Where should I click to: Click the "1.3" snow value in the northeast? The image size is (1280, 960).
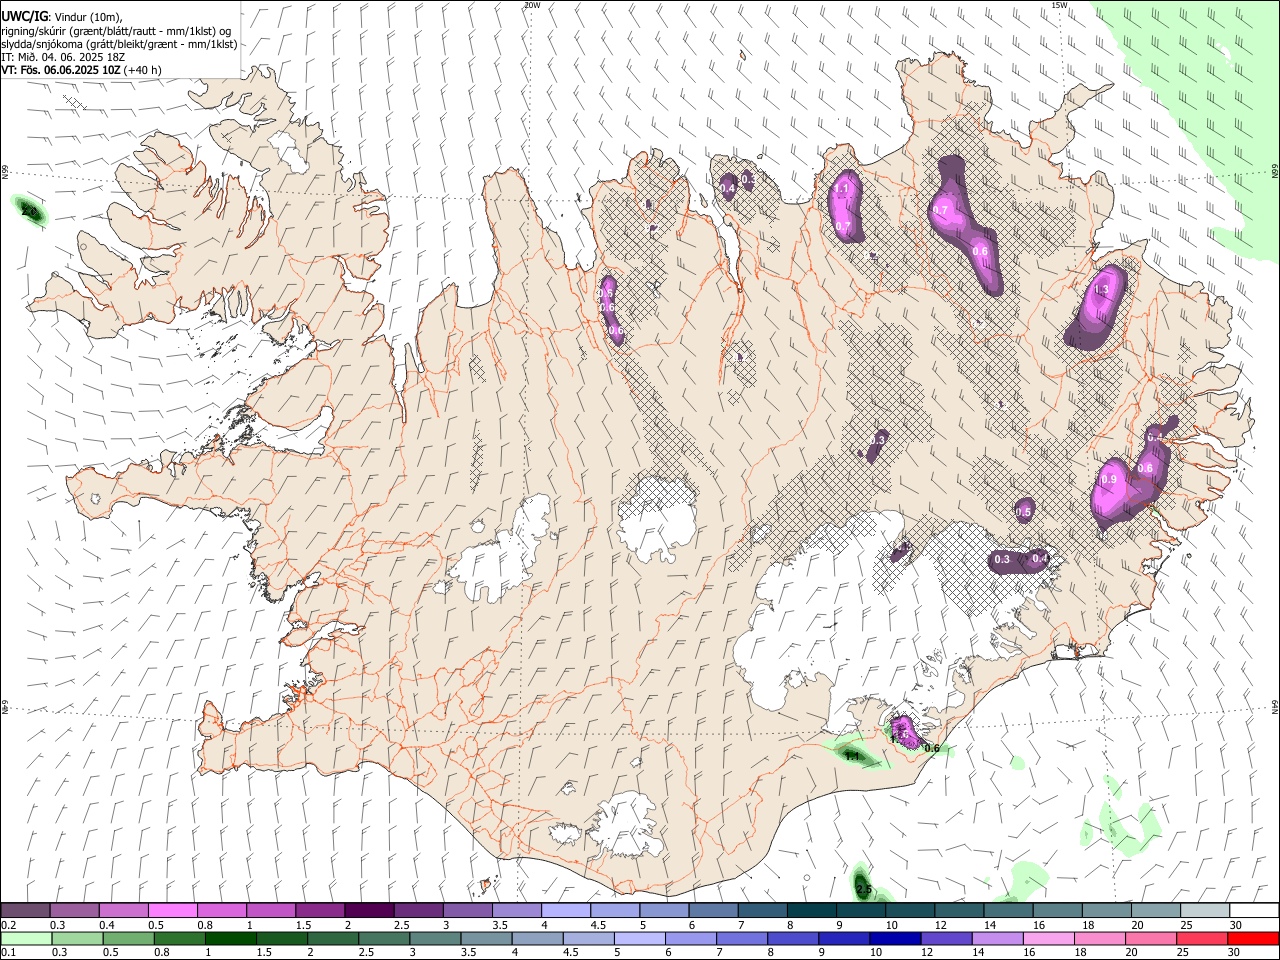[x=1102, y=289]
